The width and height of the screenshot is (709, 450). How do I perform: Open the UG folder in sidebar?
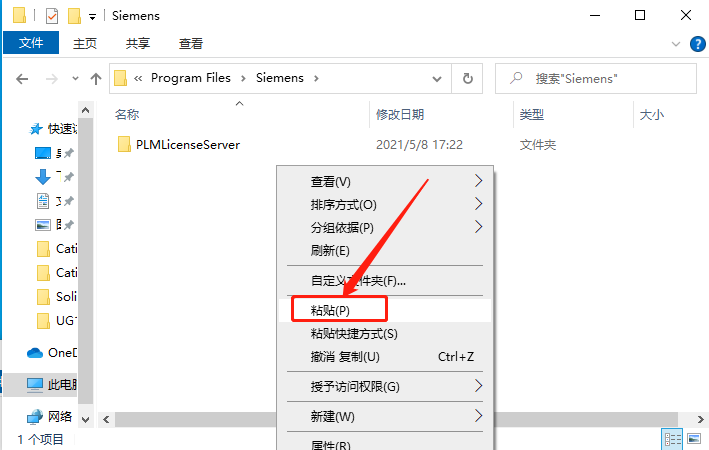pos(57,321)
